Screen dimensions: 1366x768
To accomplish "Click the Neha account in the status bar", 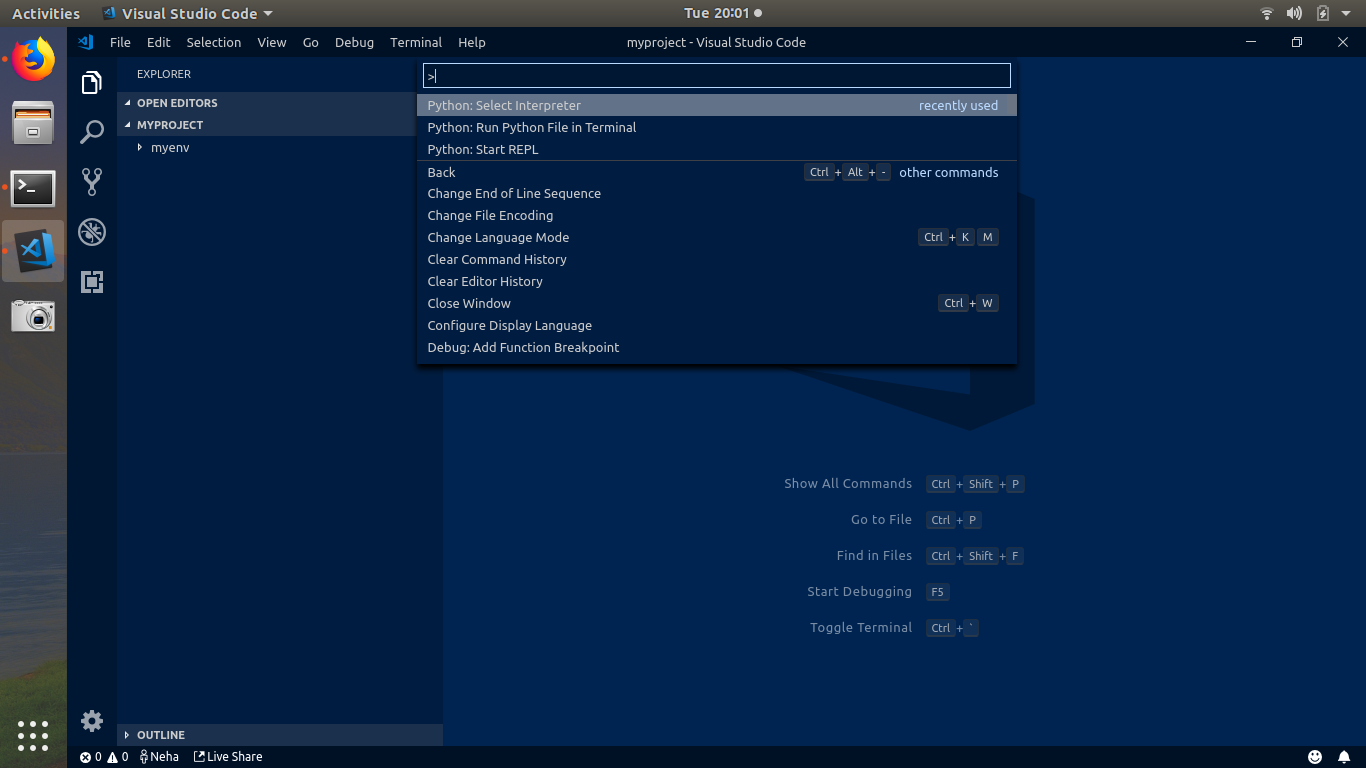I will pos(160,757).
